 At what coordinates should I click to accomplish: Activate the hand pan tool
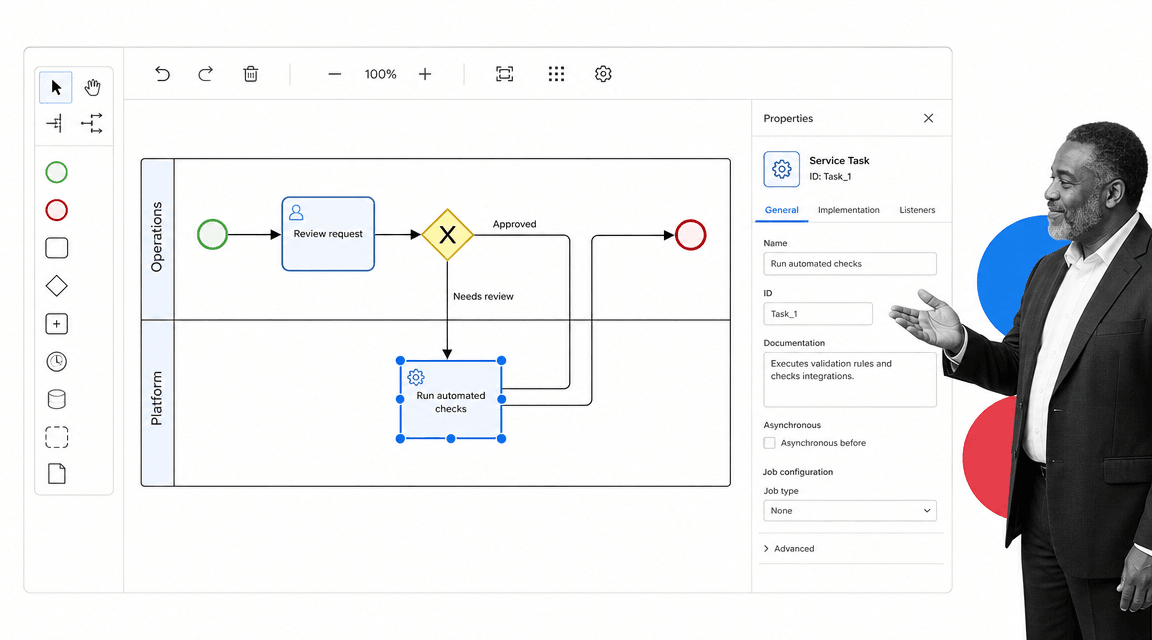[x=92, y=87]
